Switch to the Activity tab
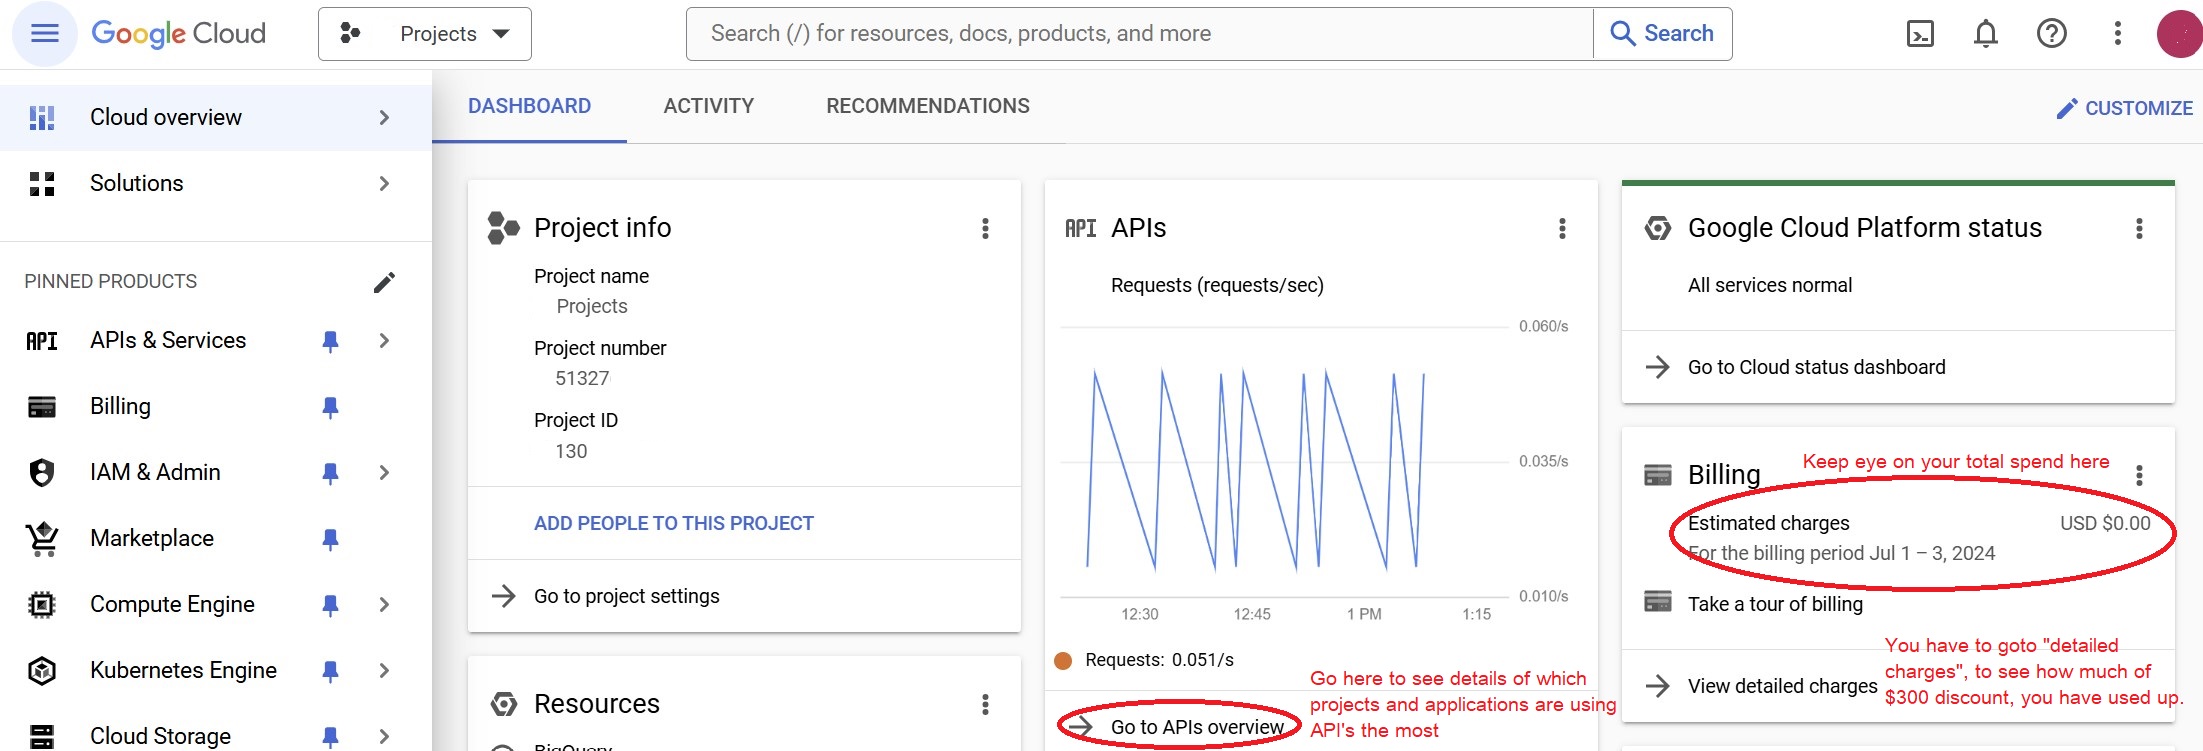Screen dimensions: 2203x751 [709, 106]
